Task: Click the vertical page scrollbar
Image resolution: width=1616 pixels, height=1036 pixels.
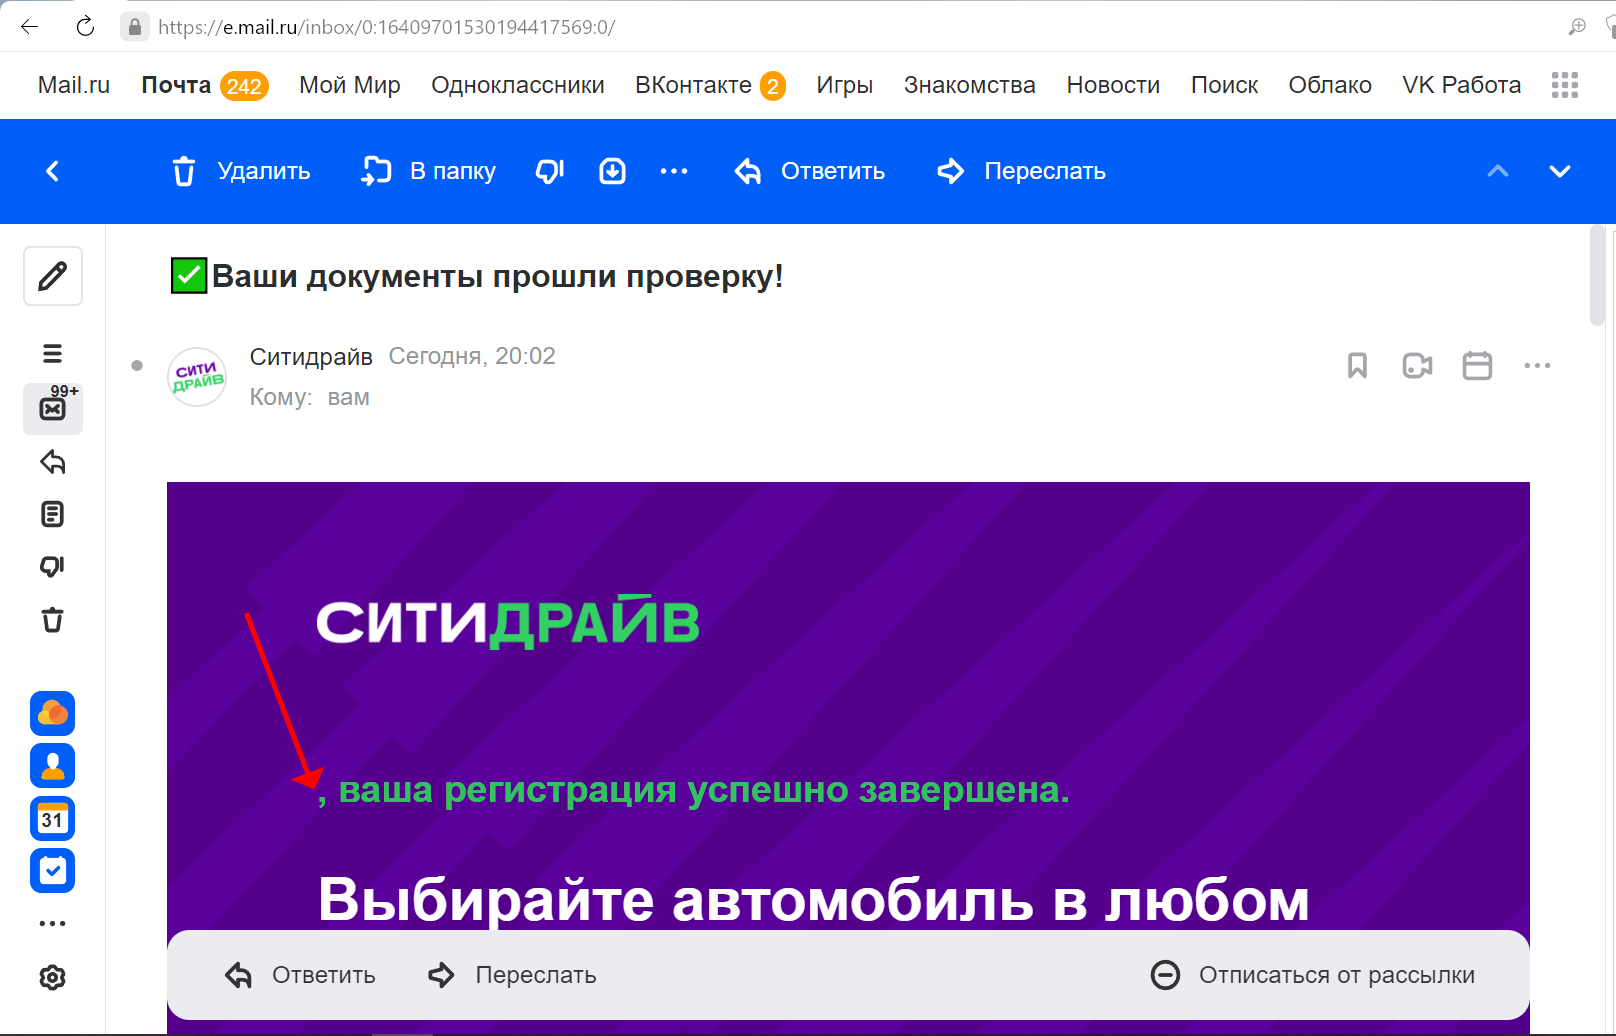Action: click(x=1597, y=276)
